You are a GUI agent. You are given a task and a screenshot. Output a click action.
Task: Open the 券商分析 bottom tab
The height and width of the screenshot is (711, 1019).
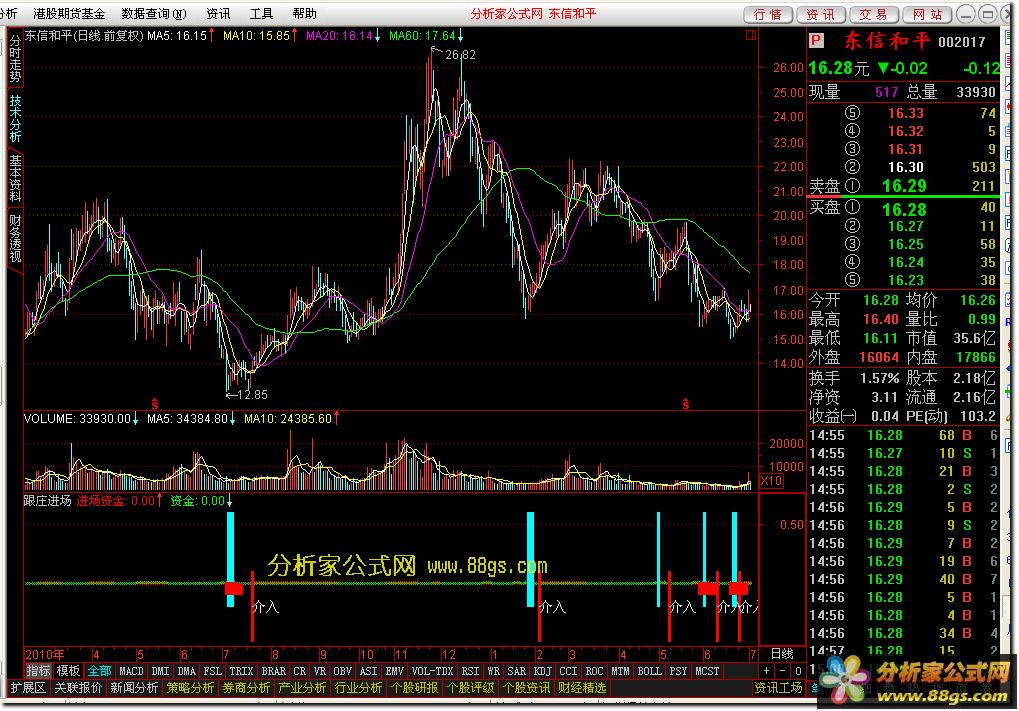click(246, 688)
